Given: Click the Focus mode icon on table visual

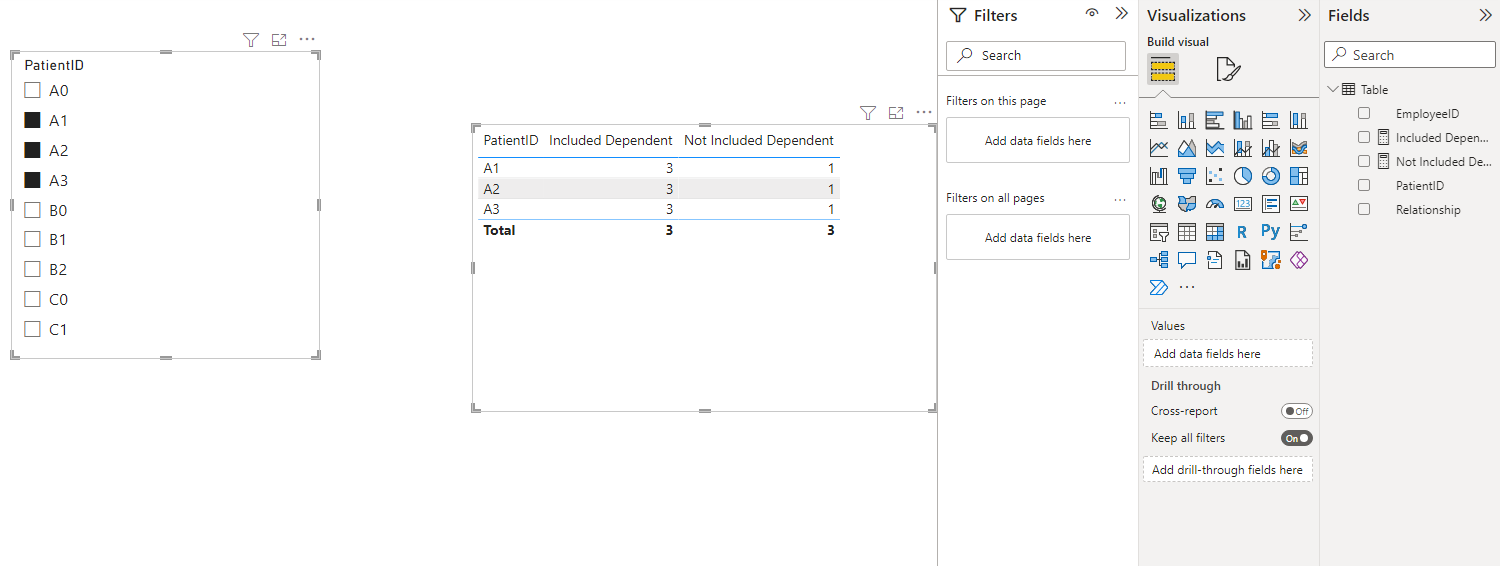Looking at the screenshot, I should 896,113.
